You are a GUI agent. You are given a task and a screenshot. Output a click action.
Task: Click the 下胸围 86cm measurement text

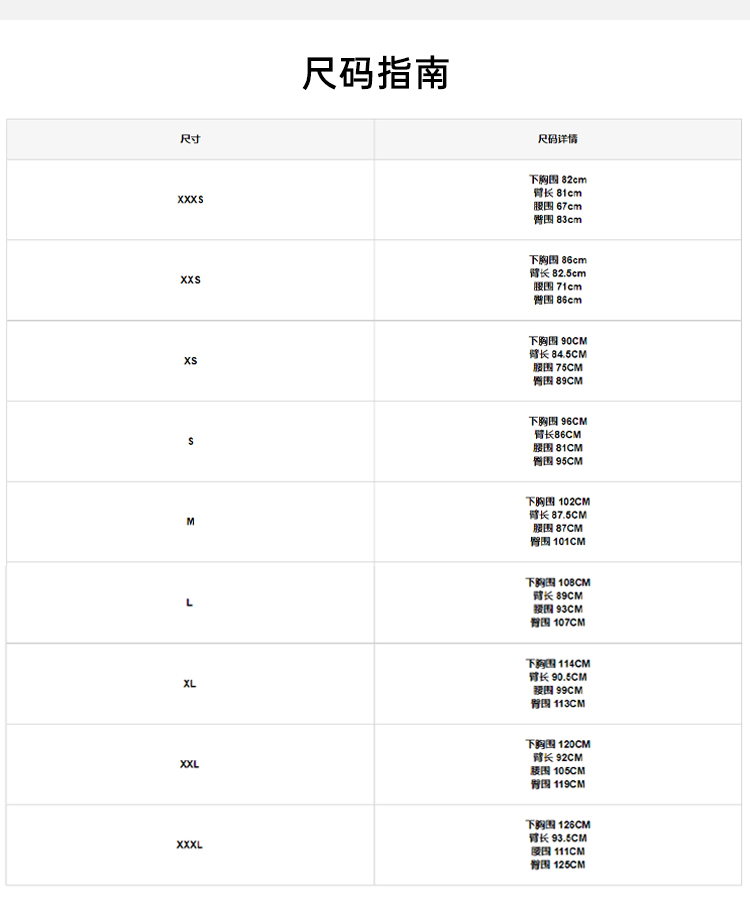557,260
